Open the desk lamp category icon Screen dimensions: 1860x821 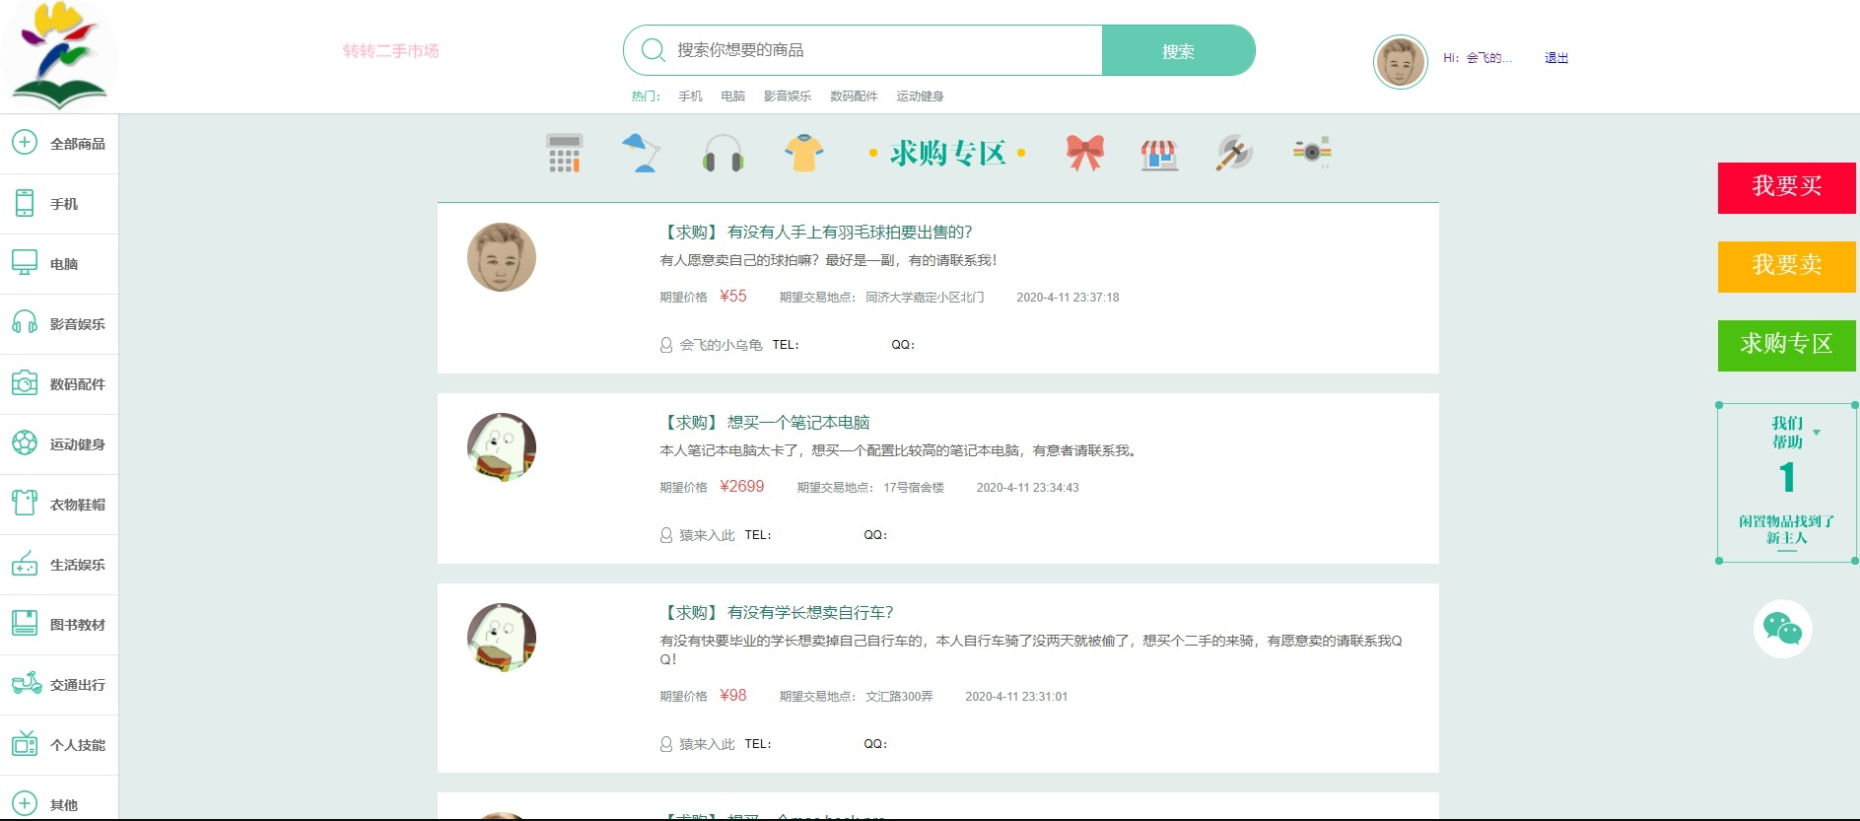(641, 153)
